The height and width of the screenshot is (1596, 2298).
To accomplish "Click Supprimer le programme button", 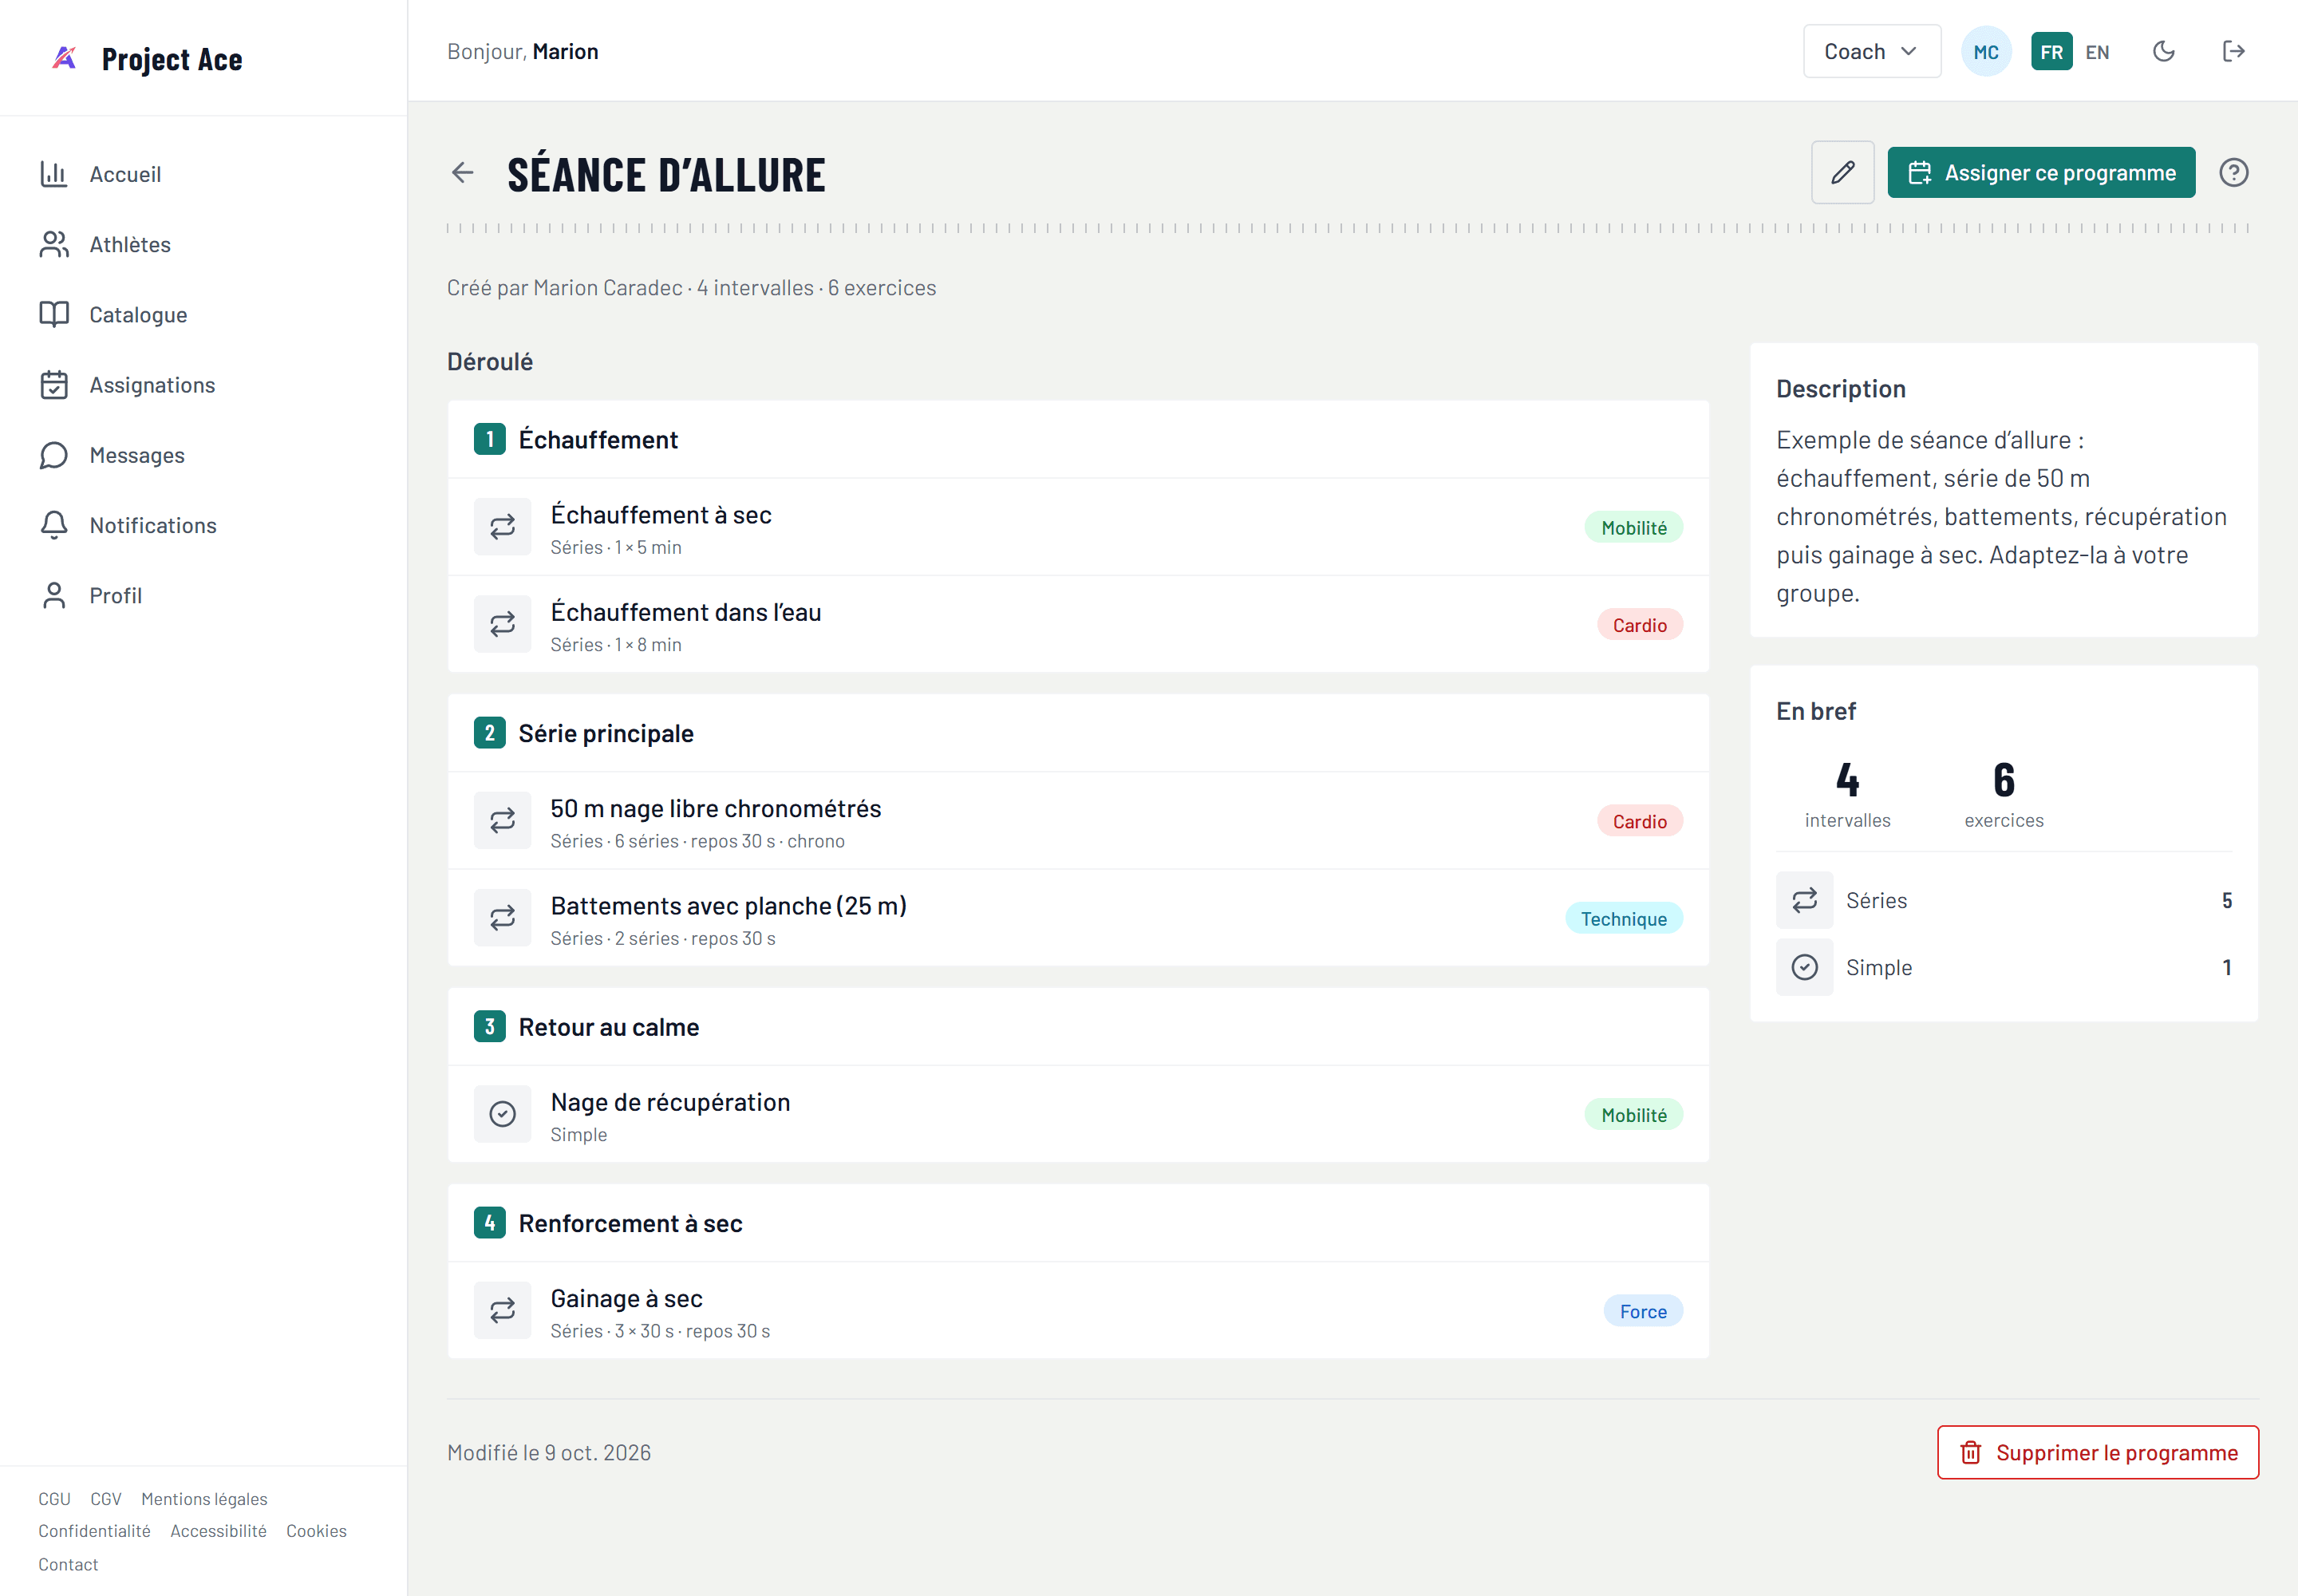I will pyautogui.click(x=2097, y=1452).
